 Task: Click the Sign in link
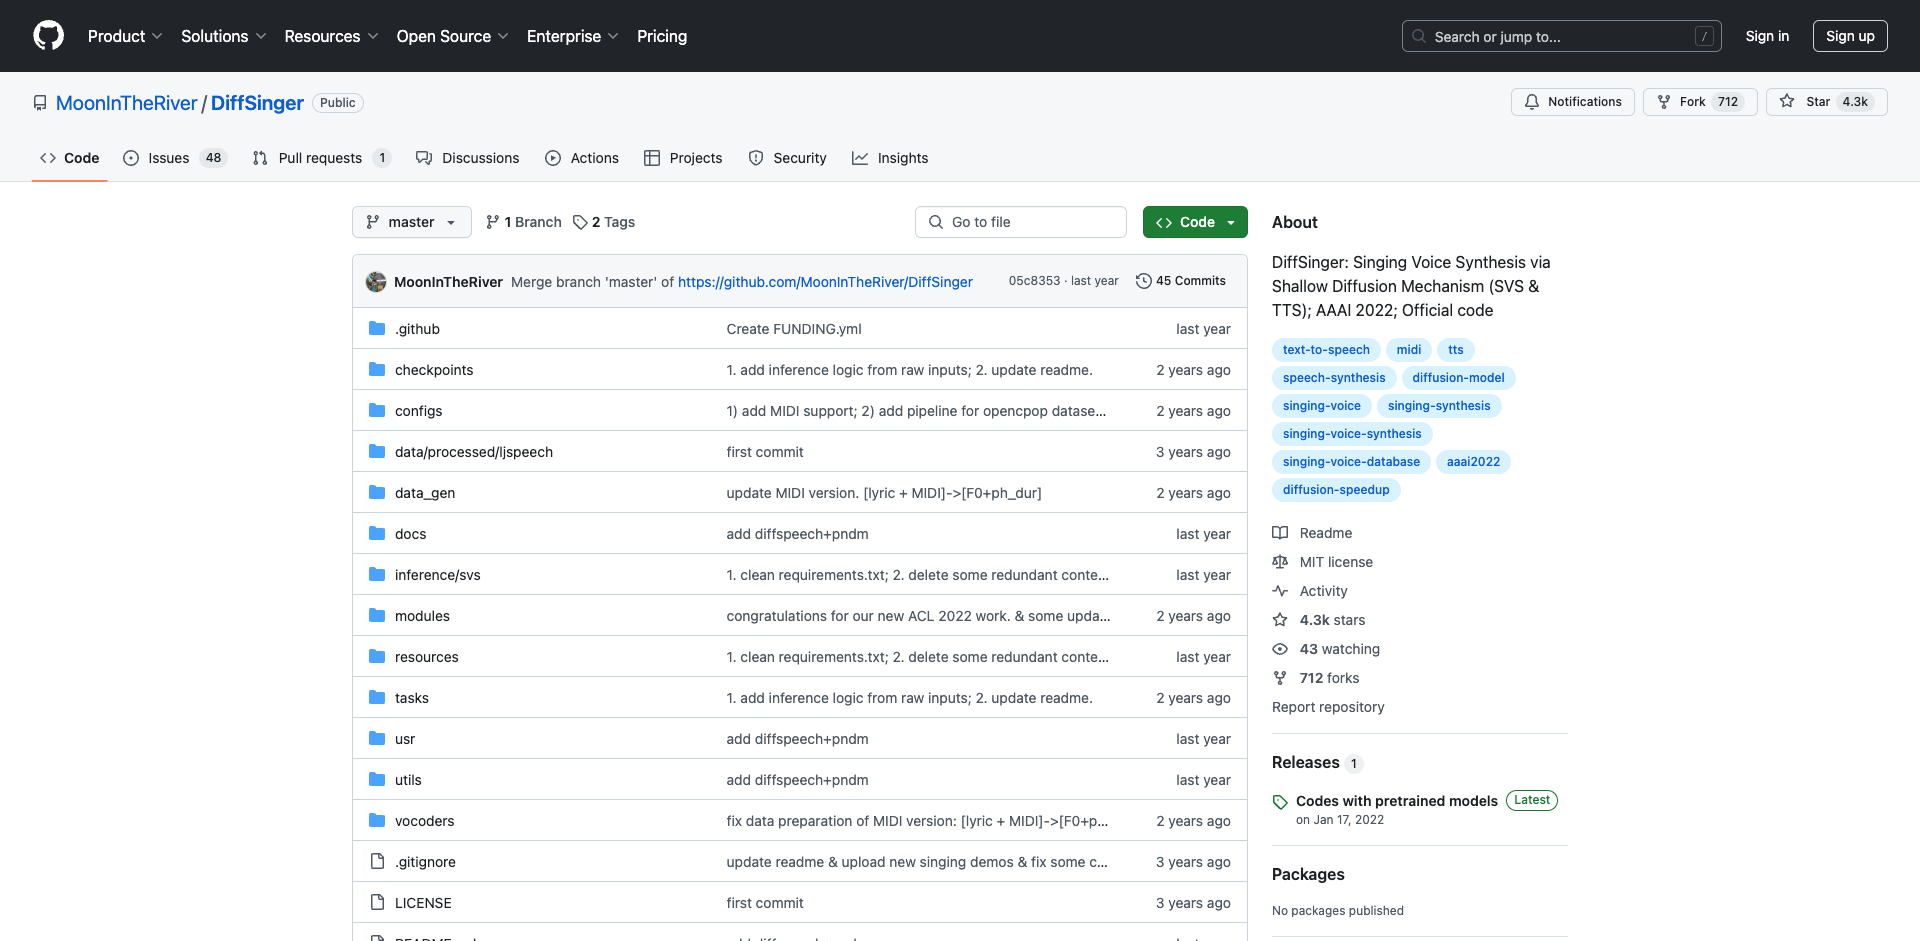pos(1767,36)
